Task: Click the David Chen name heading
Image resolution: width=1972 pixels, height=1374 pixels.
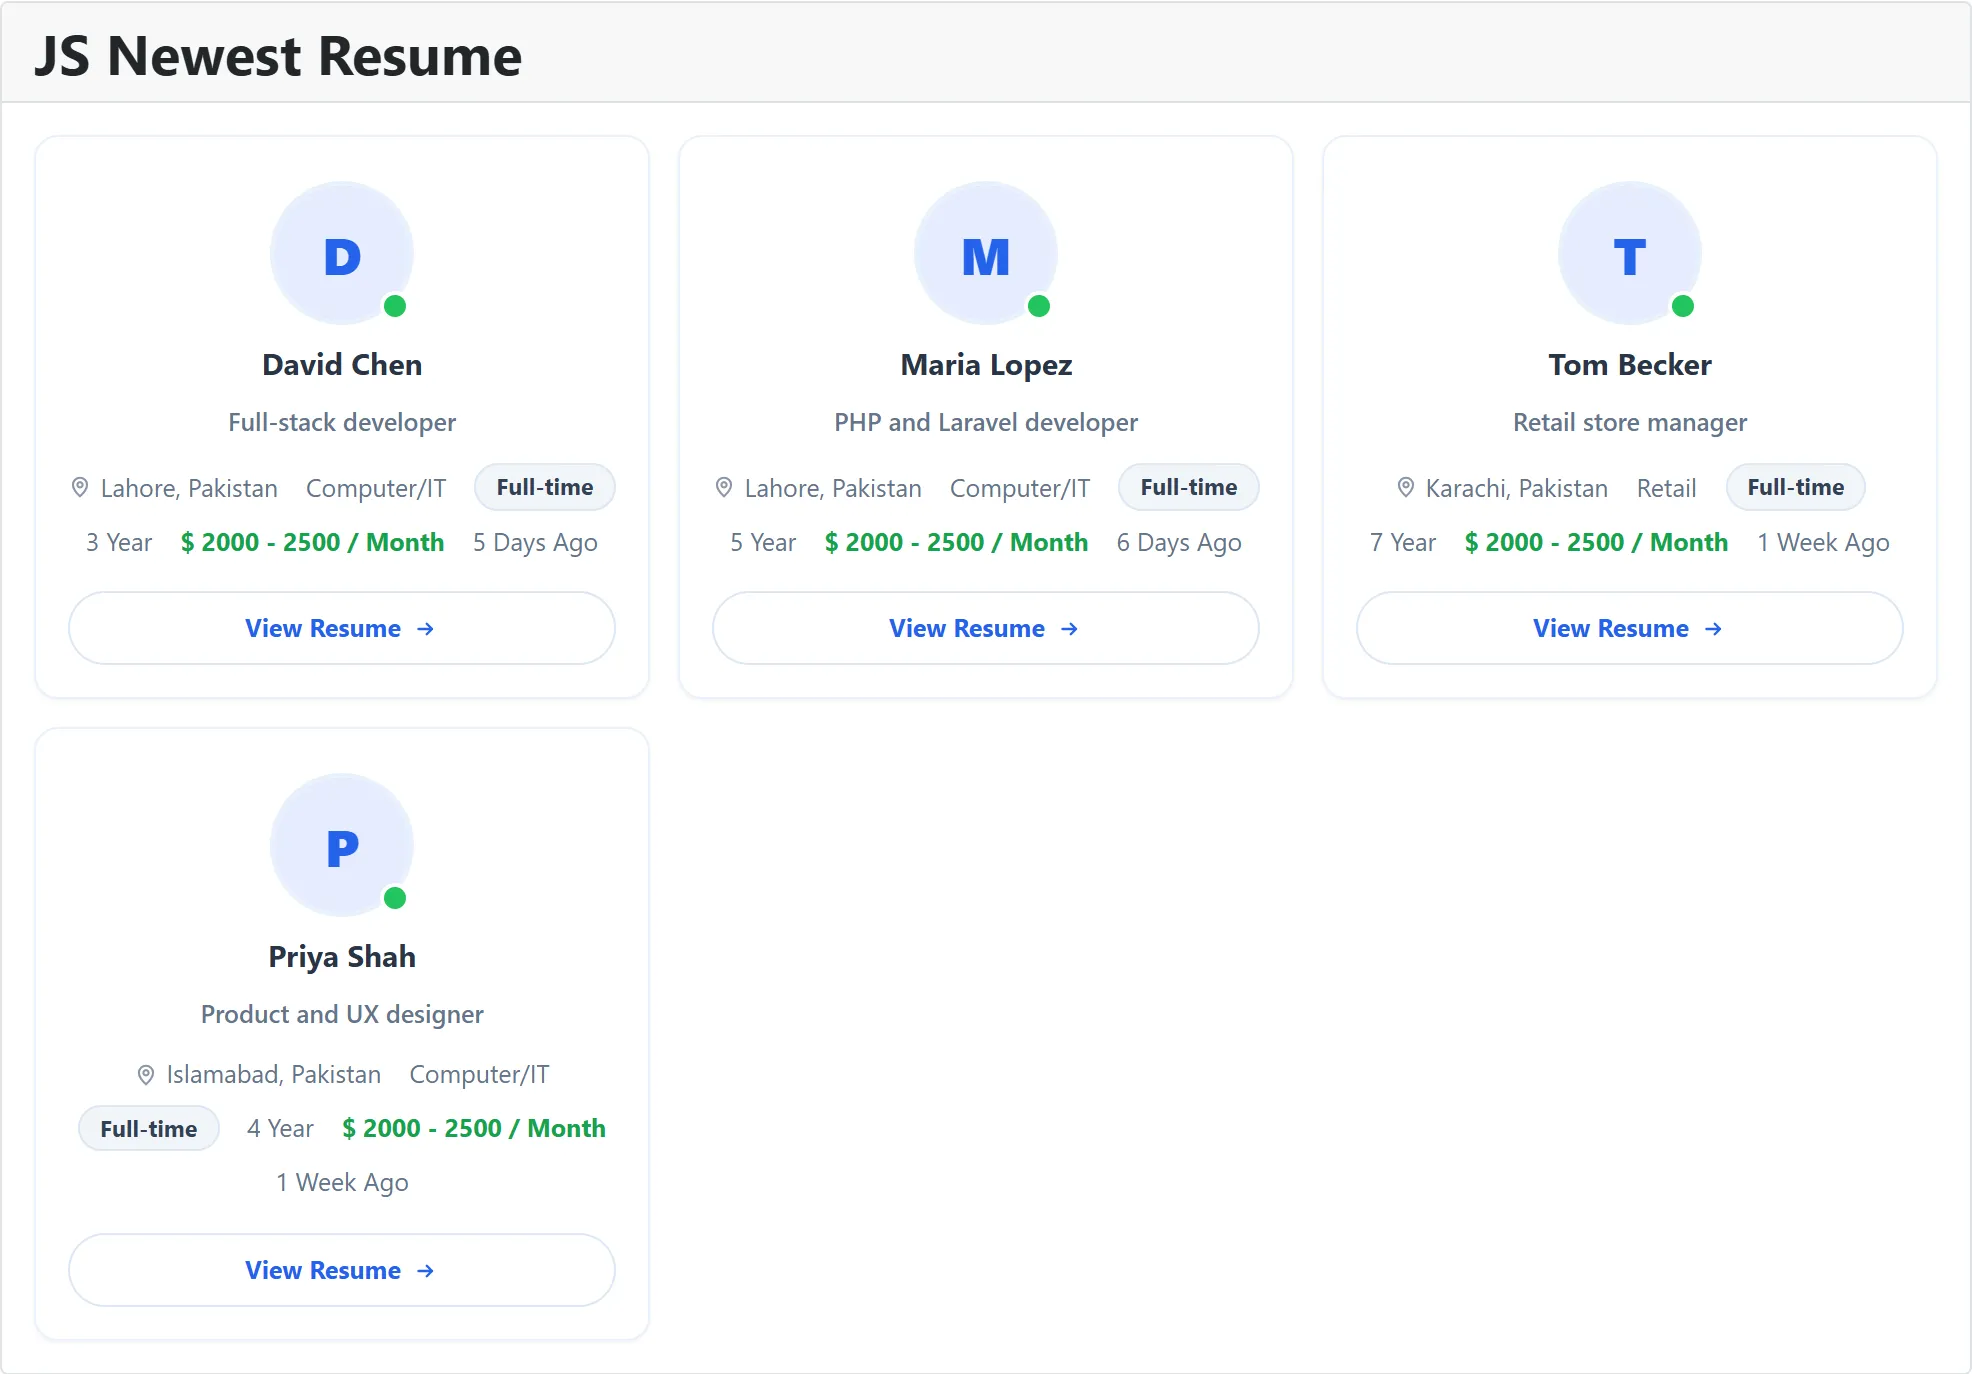Action: pos(342,365)
